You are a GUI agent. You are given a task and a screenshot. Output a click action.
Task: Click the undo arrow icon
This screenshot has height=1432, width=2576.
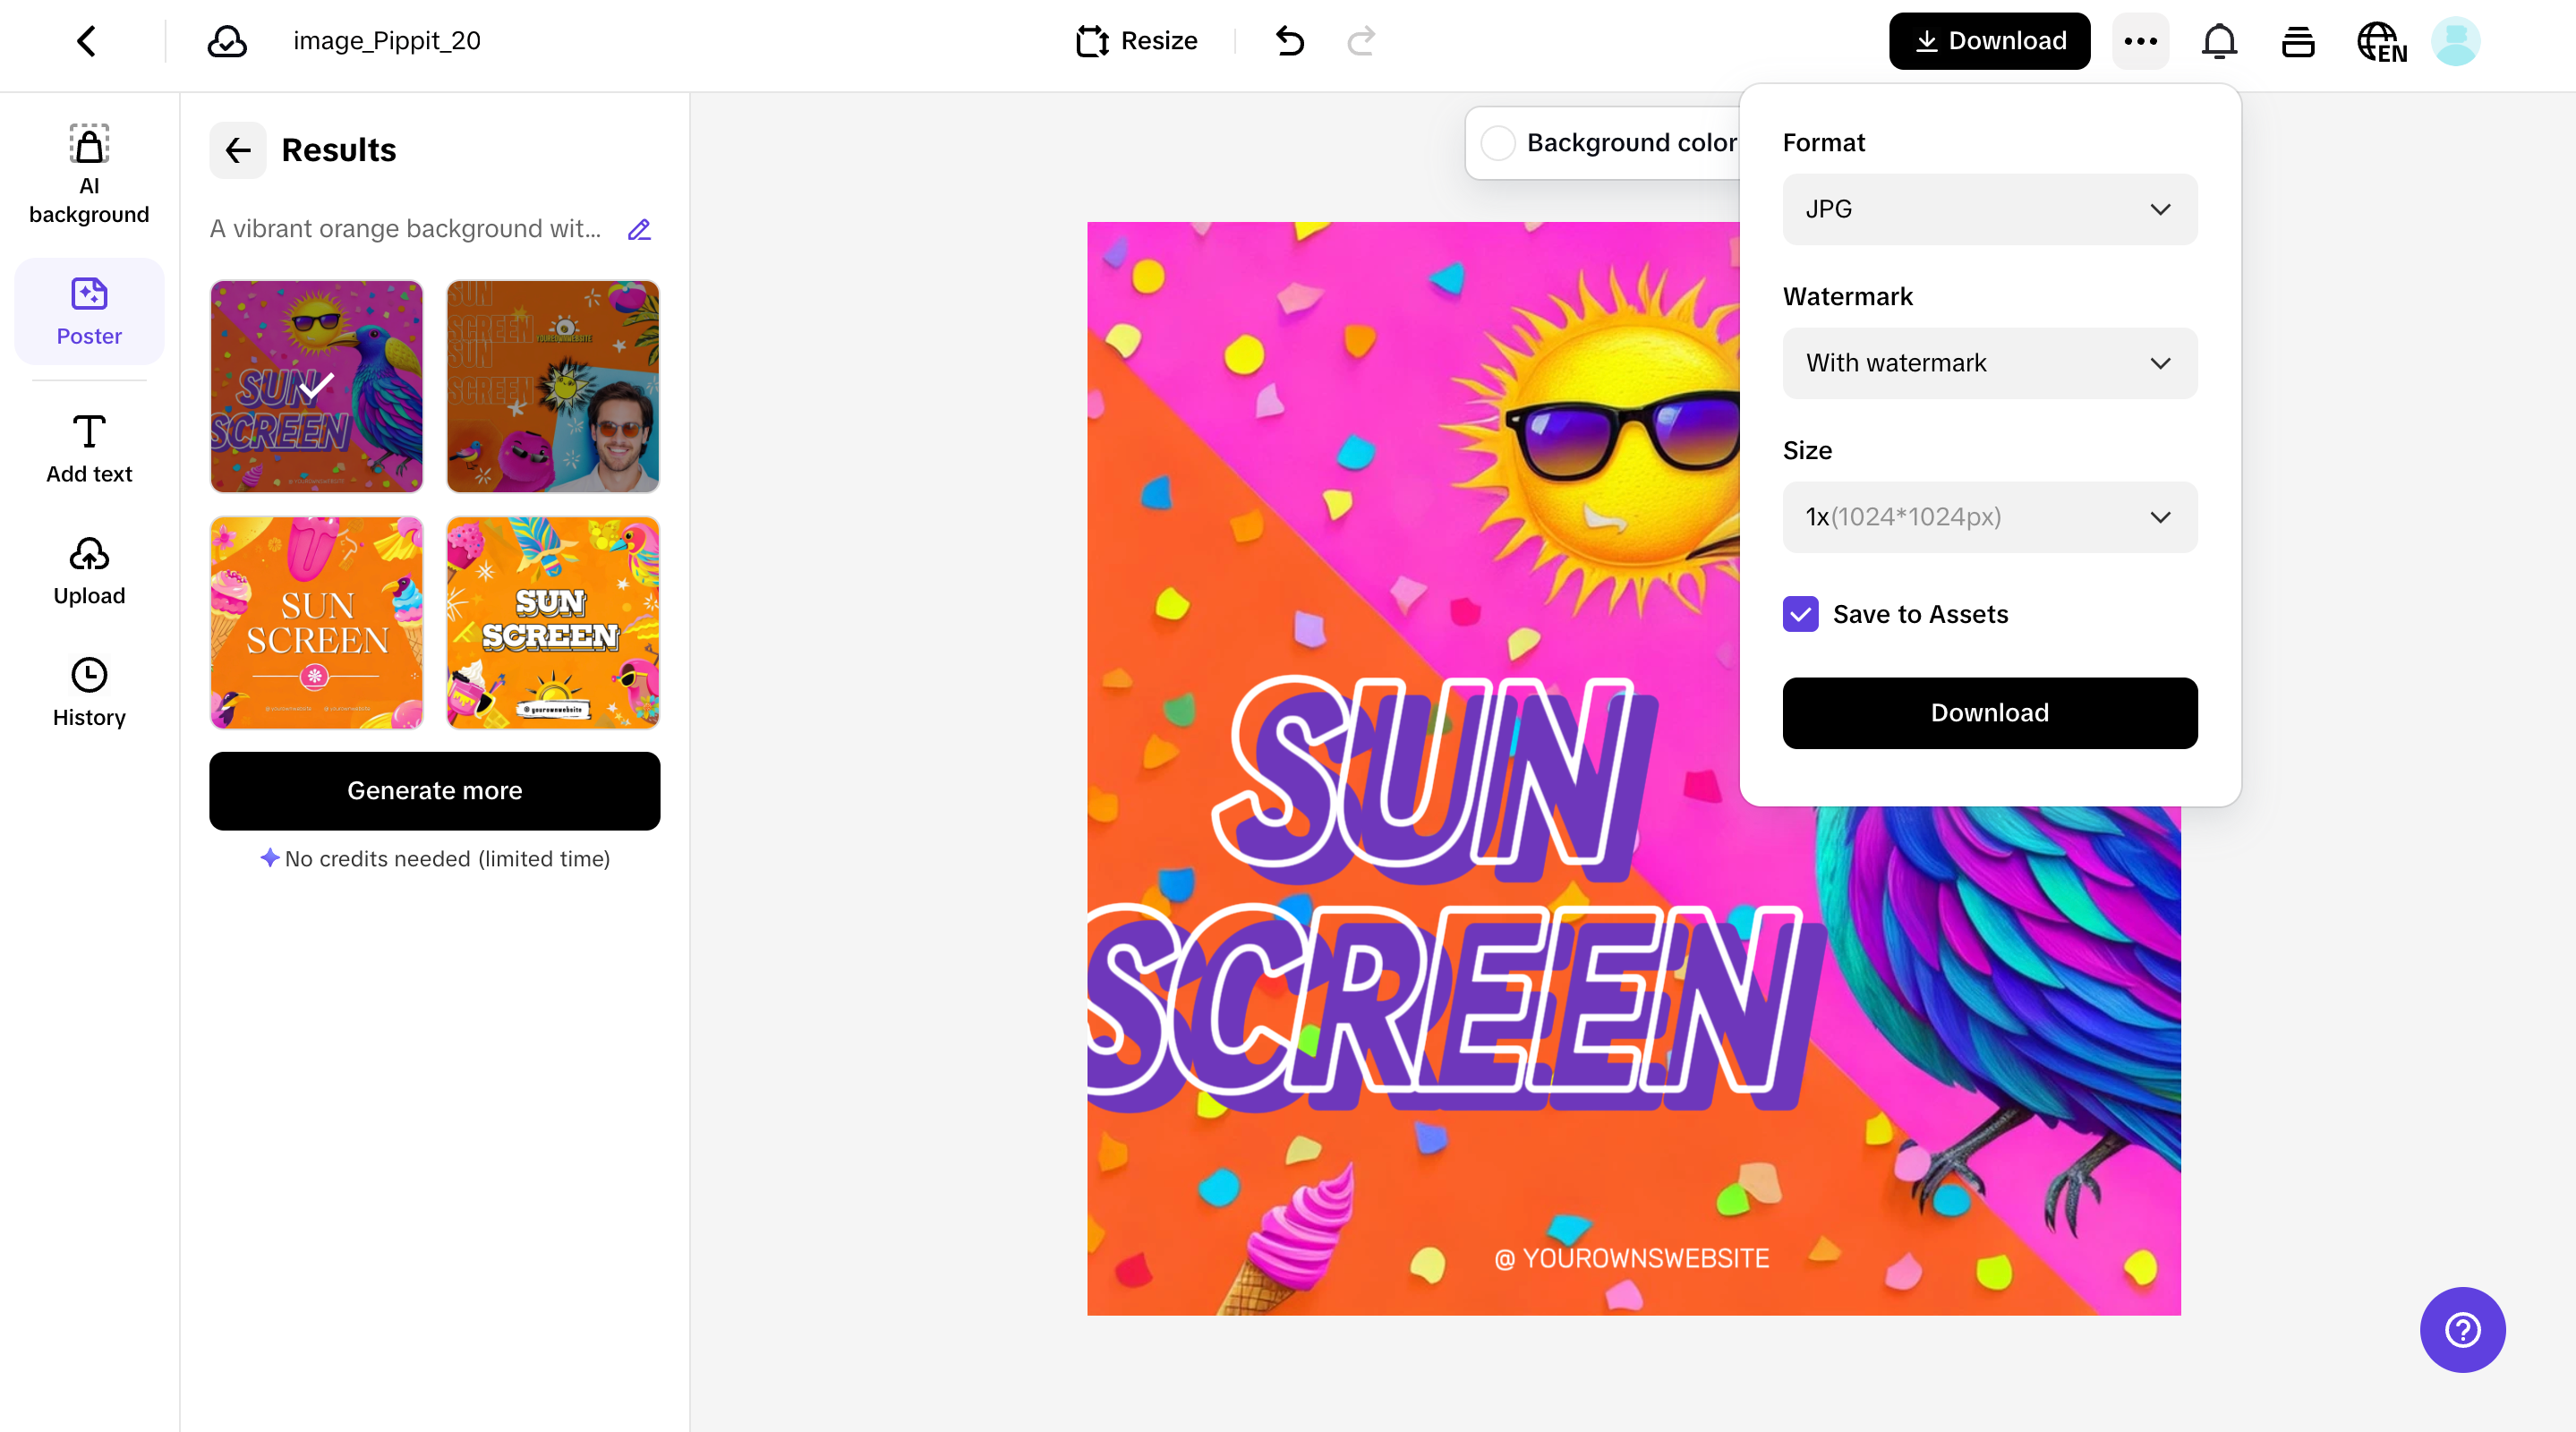[x=1290, y=41]
